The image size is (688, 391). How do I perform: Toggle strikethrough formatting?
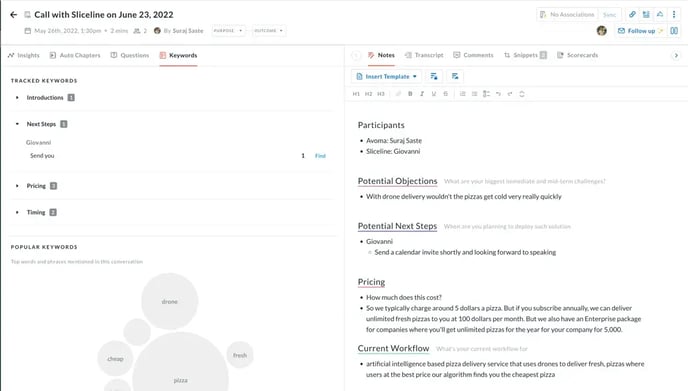446,94
